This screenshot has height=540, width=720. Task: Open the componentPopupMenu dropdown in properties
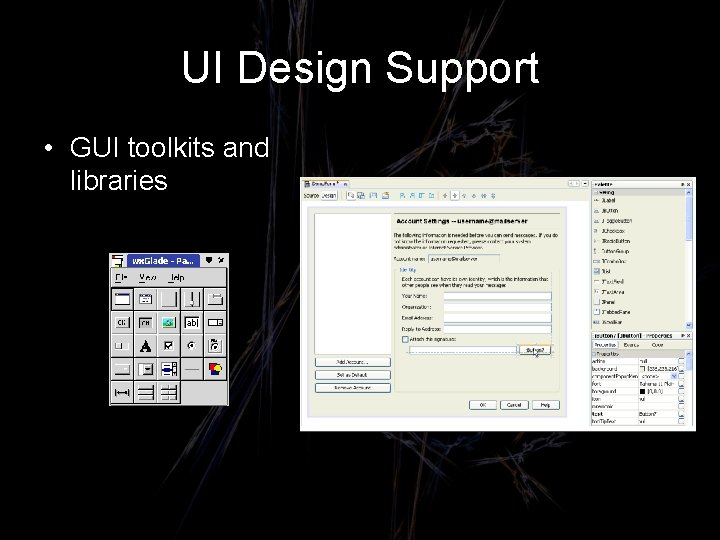pyautogui.click(x=674, y=376)
